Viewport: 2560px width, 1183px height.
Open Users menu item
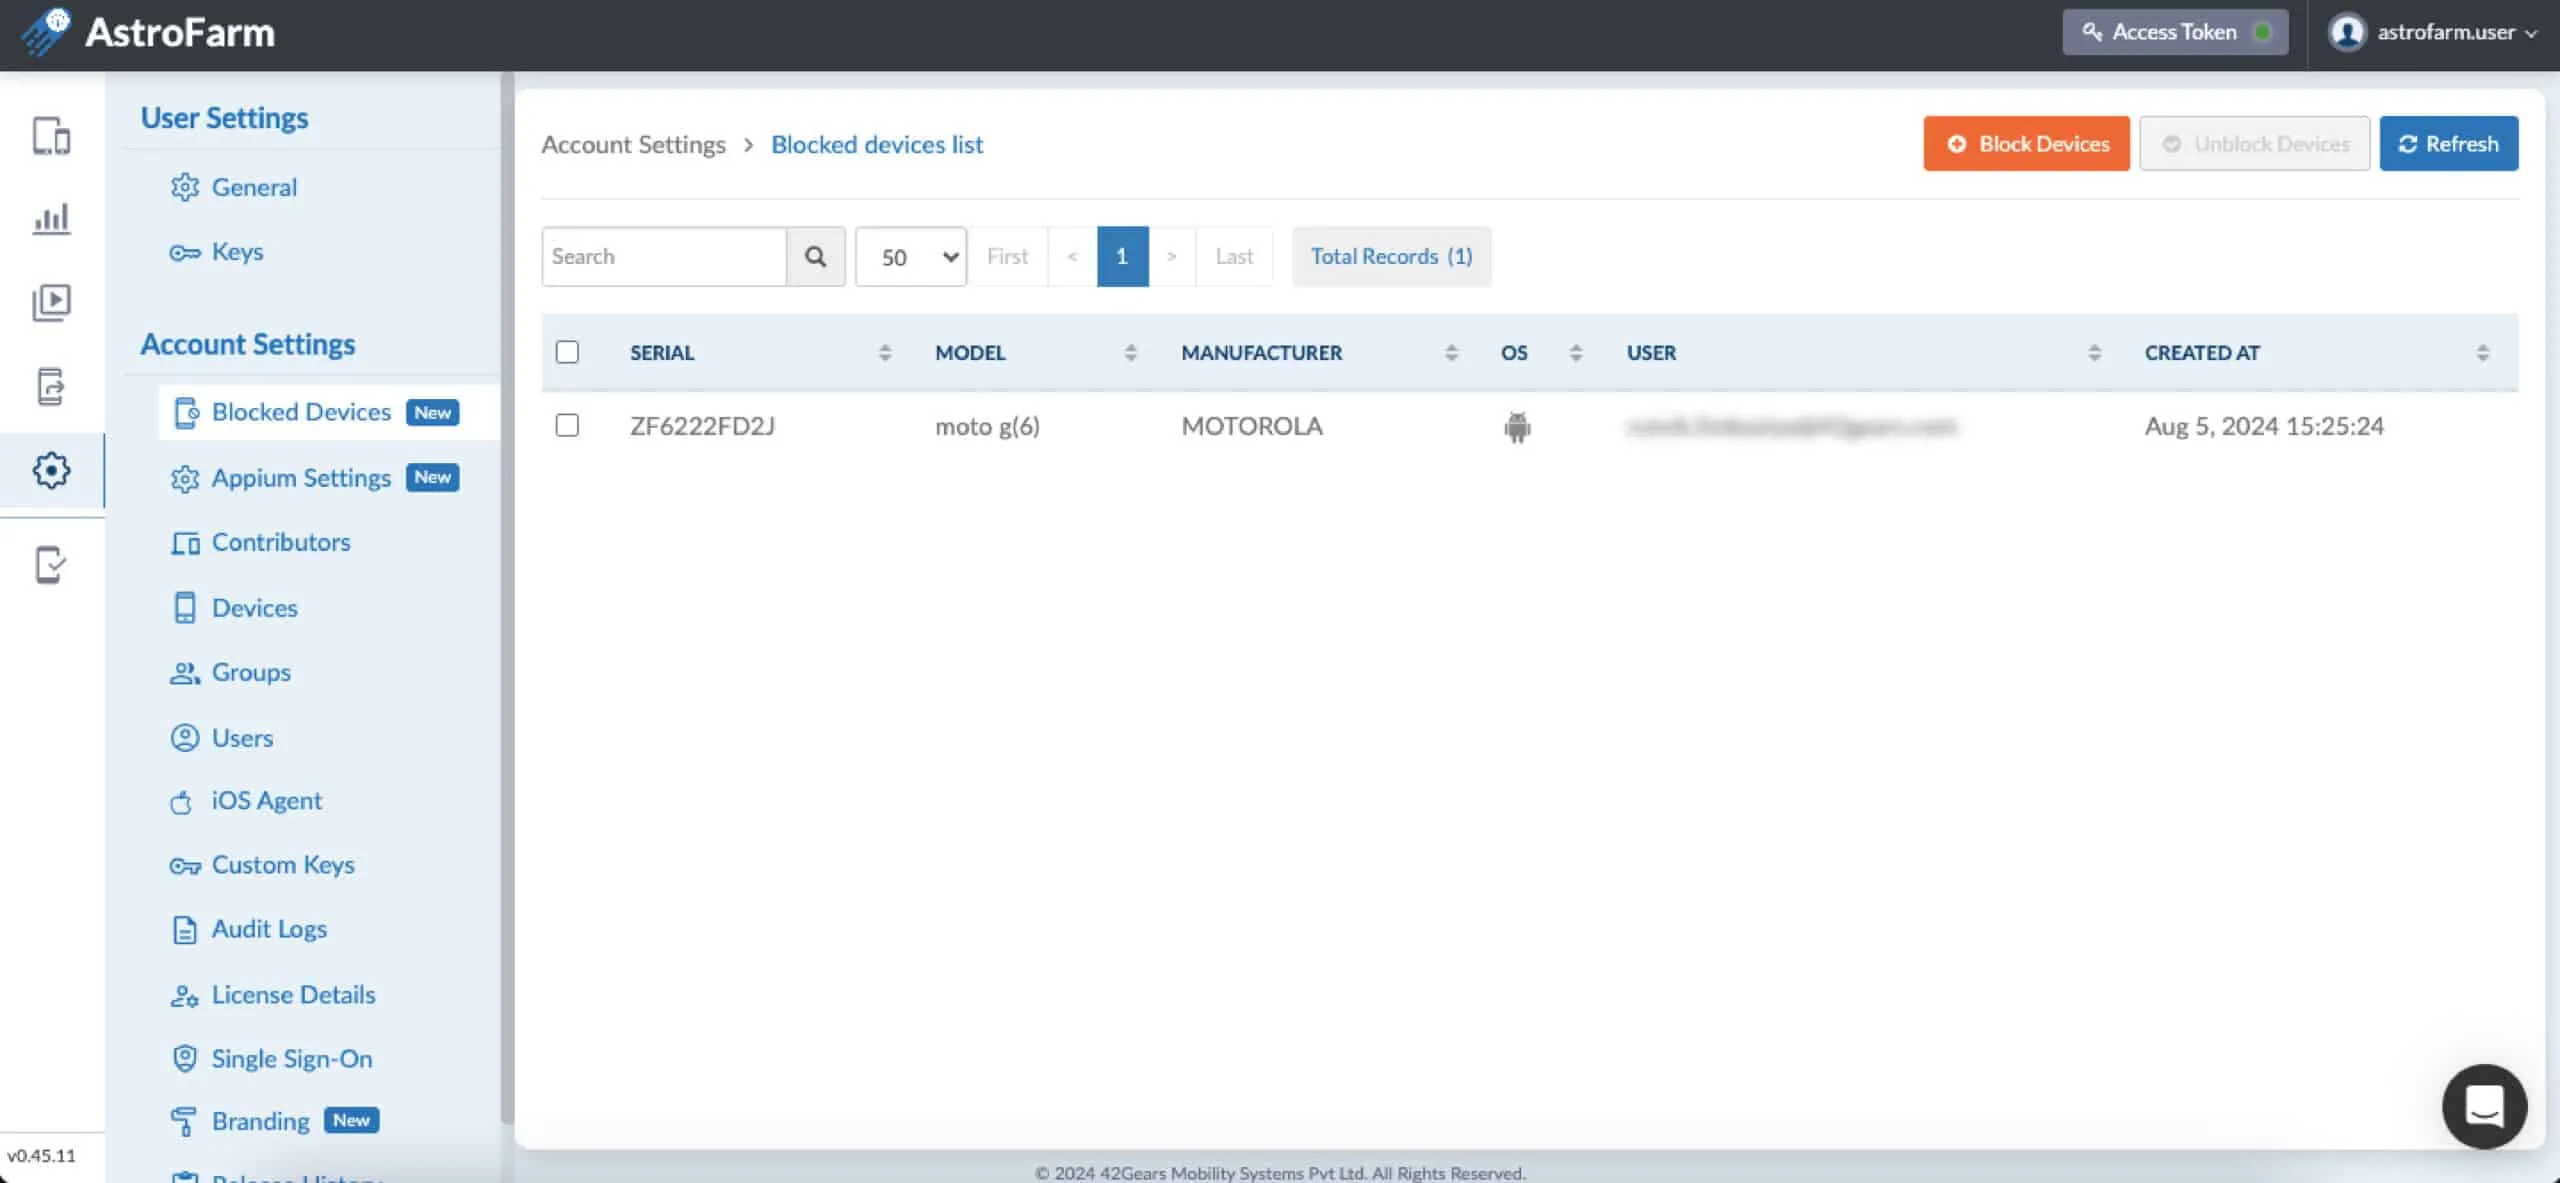221,738
